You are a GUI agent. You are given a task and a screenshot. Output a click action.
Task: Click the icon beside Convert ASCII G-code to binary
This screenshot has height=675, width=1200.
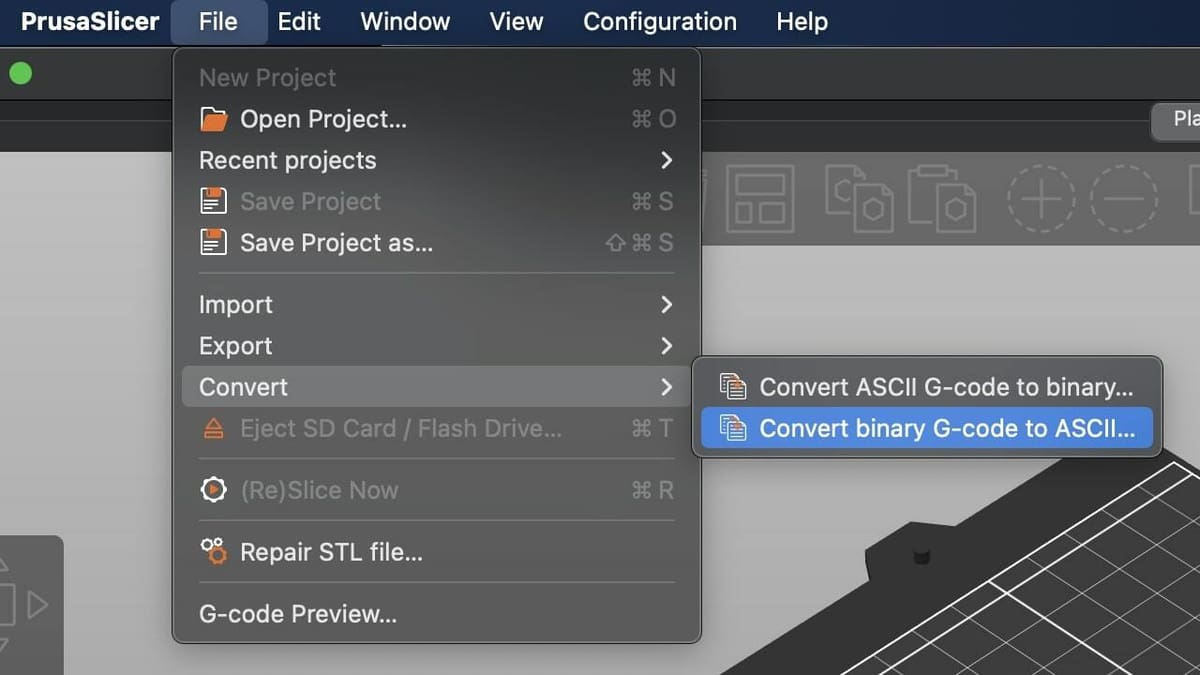733,387
